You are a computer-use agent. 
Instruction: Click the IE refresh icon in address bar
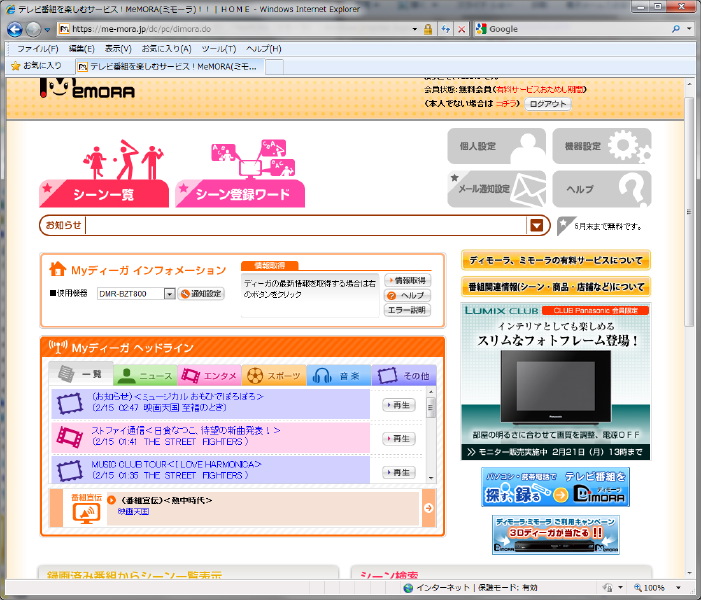click(444, 29)
